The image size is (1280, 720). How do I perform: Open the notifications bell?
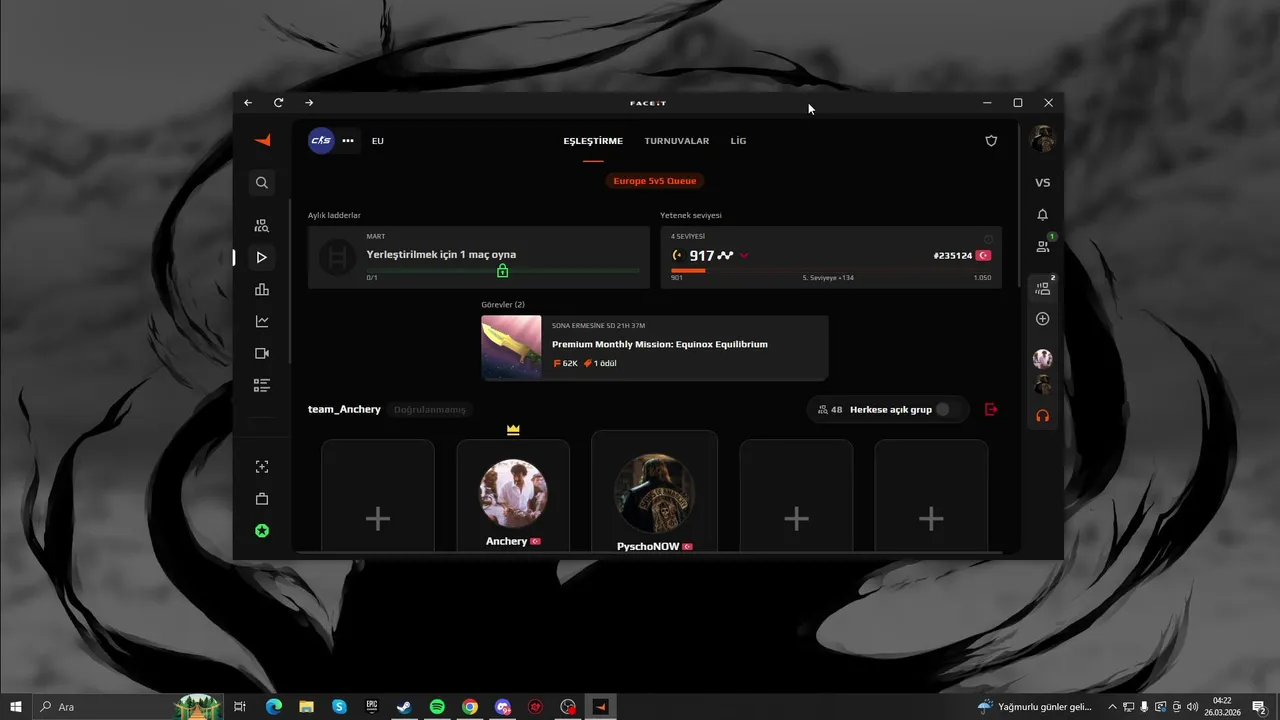(x=1043, y=215)
